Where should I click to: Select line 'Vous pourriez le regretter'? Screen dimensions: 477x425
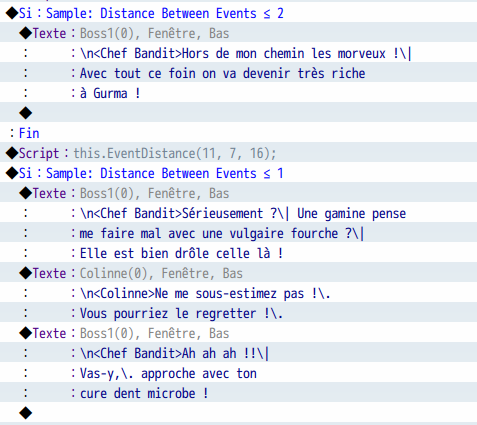[x=238, y=313]
